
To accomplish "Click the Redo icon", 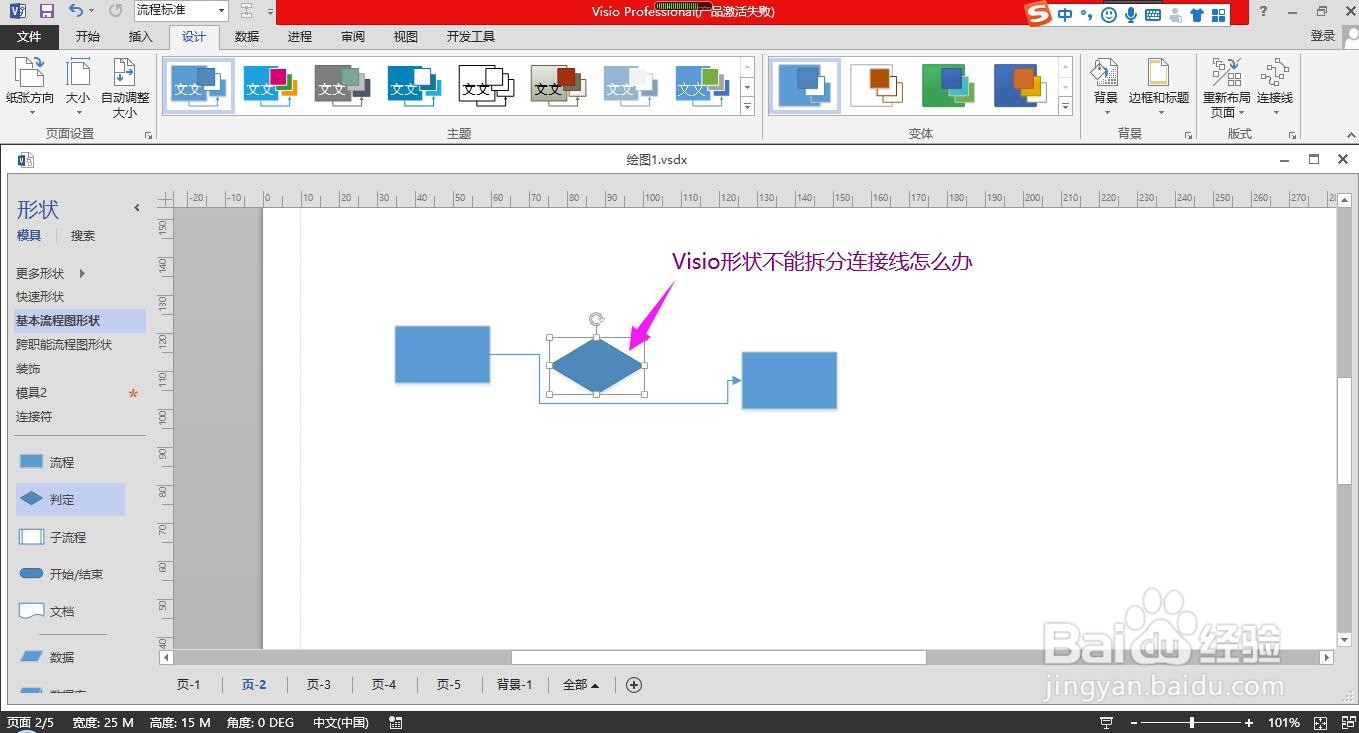I will (115, 11).
